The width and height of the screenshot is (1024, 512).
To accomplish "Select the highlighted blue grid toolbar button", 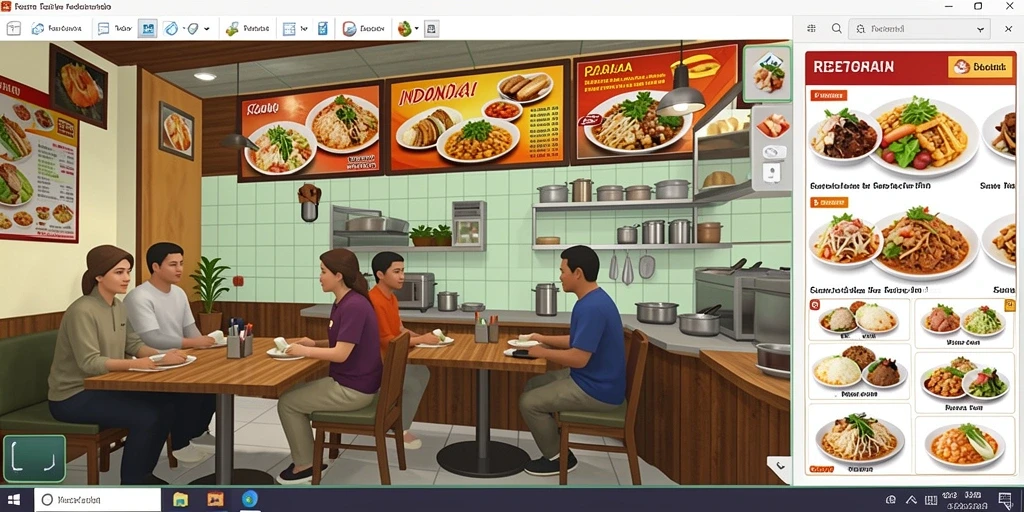I will [x=148, y=29].
